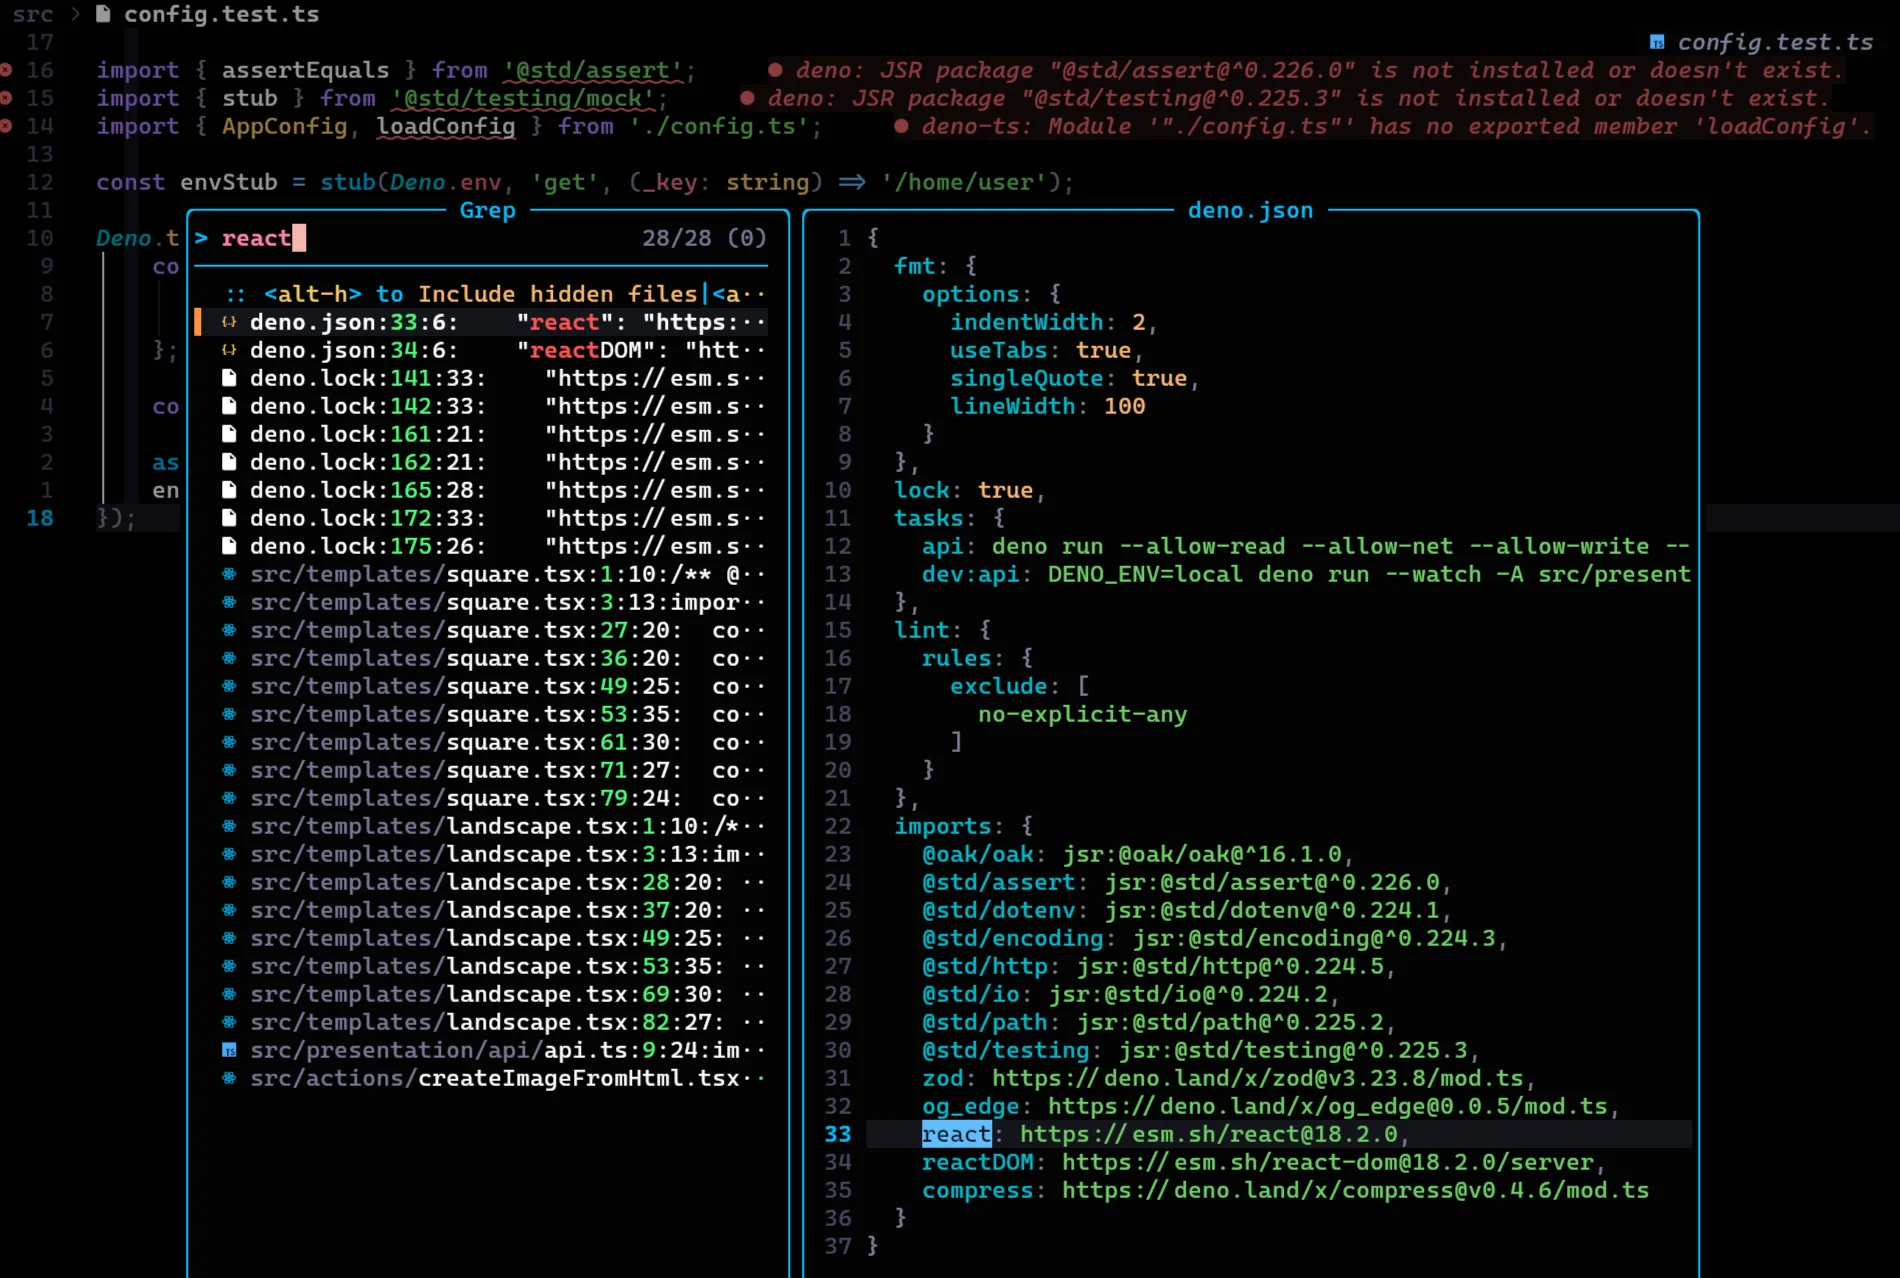The width and height of the screenshot is (1900, 1278).
Task: Click 'lineWidth: 100' on preview line 6
Action: click(x=1047, y=406)
